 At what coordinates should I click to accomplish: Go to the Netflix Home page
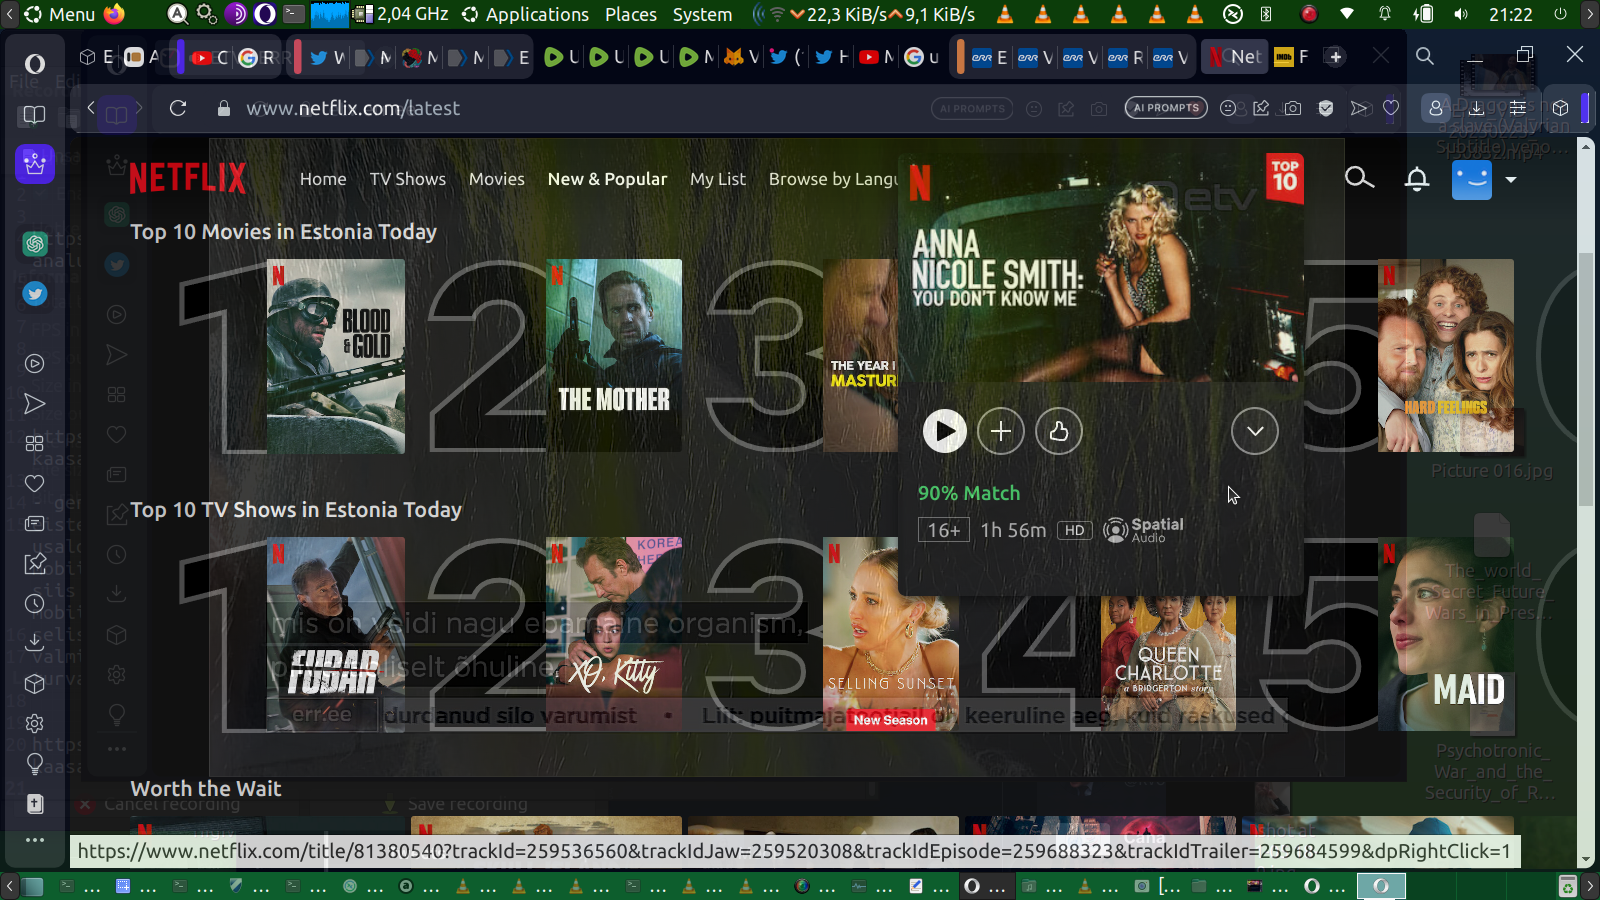click(x=323, y=179)
